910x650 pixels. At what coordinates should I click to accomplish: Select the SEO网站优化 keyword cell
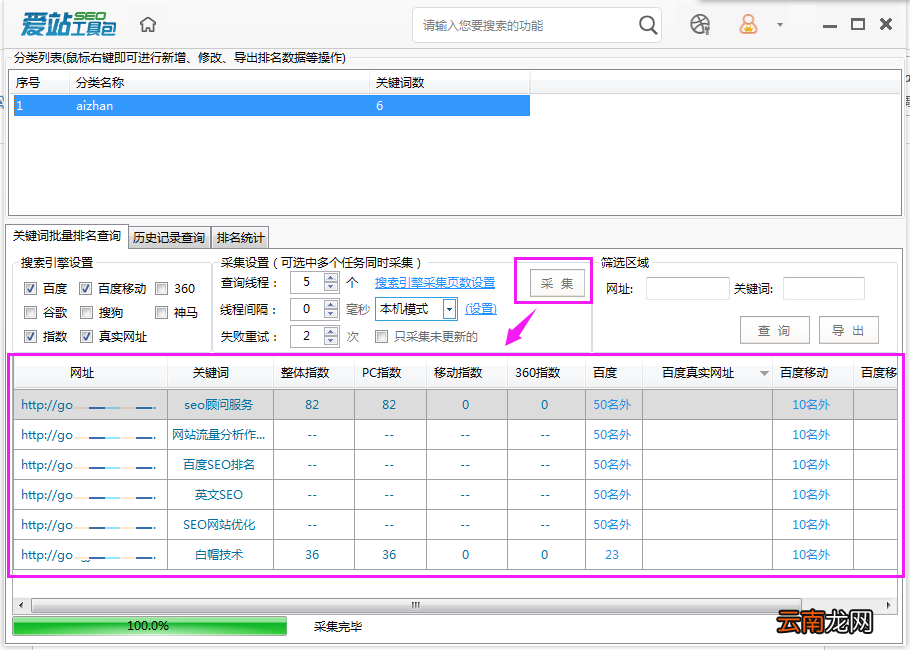[x=219, y=525]
